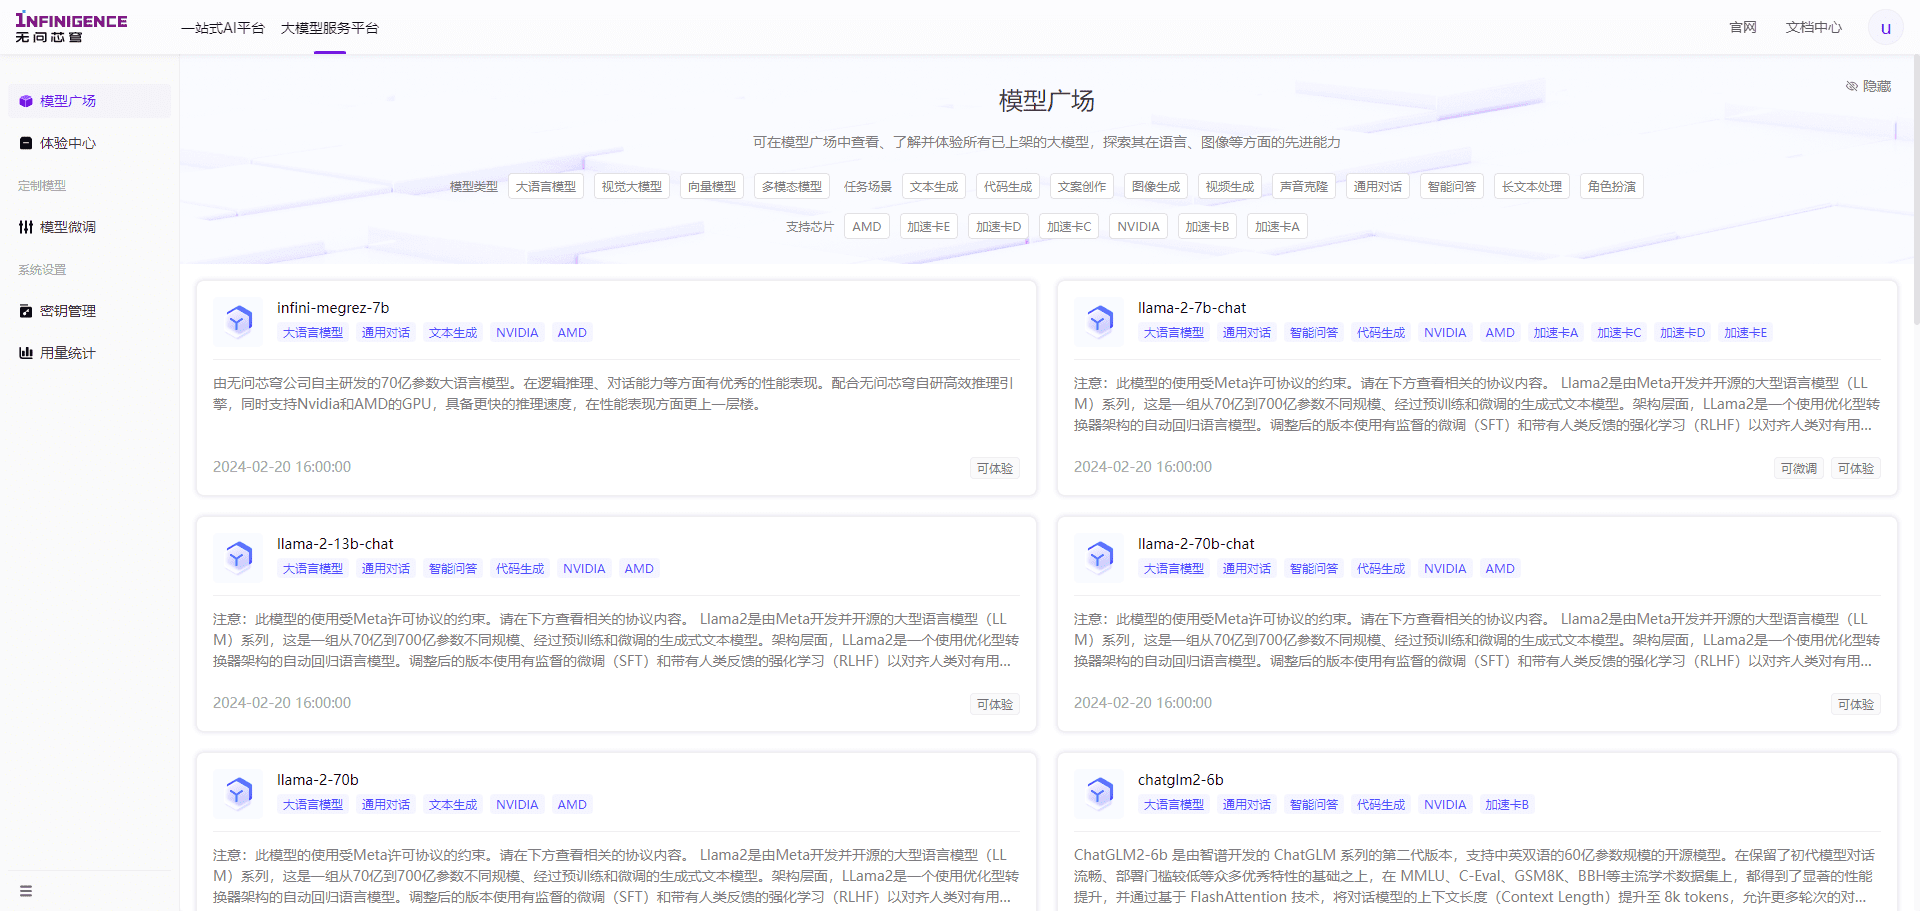
Task: Click the 密钥管理 key icon
Action: [26, 311]
